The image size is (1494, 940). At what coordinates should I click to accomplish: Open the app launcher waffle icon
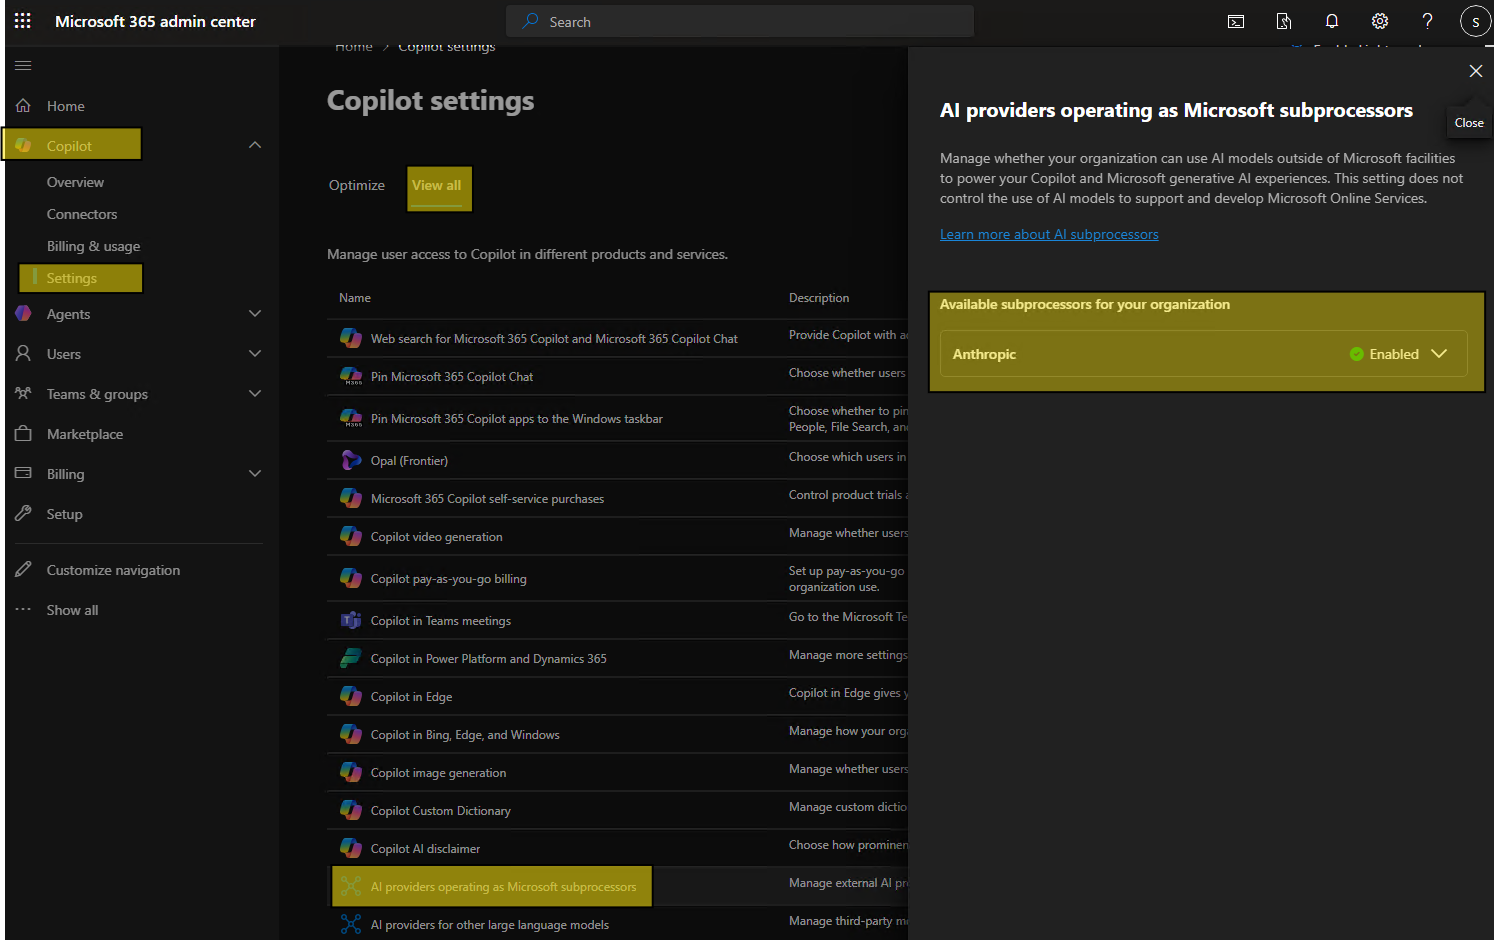pos(22,21)
